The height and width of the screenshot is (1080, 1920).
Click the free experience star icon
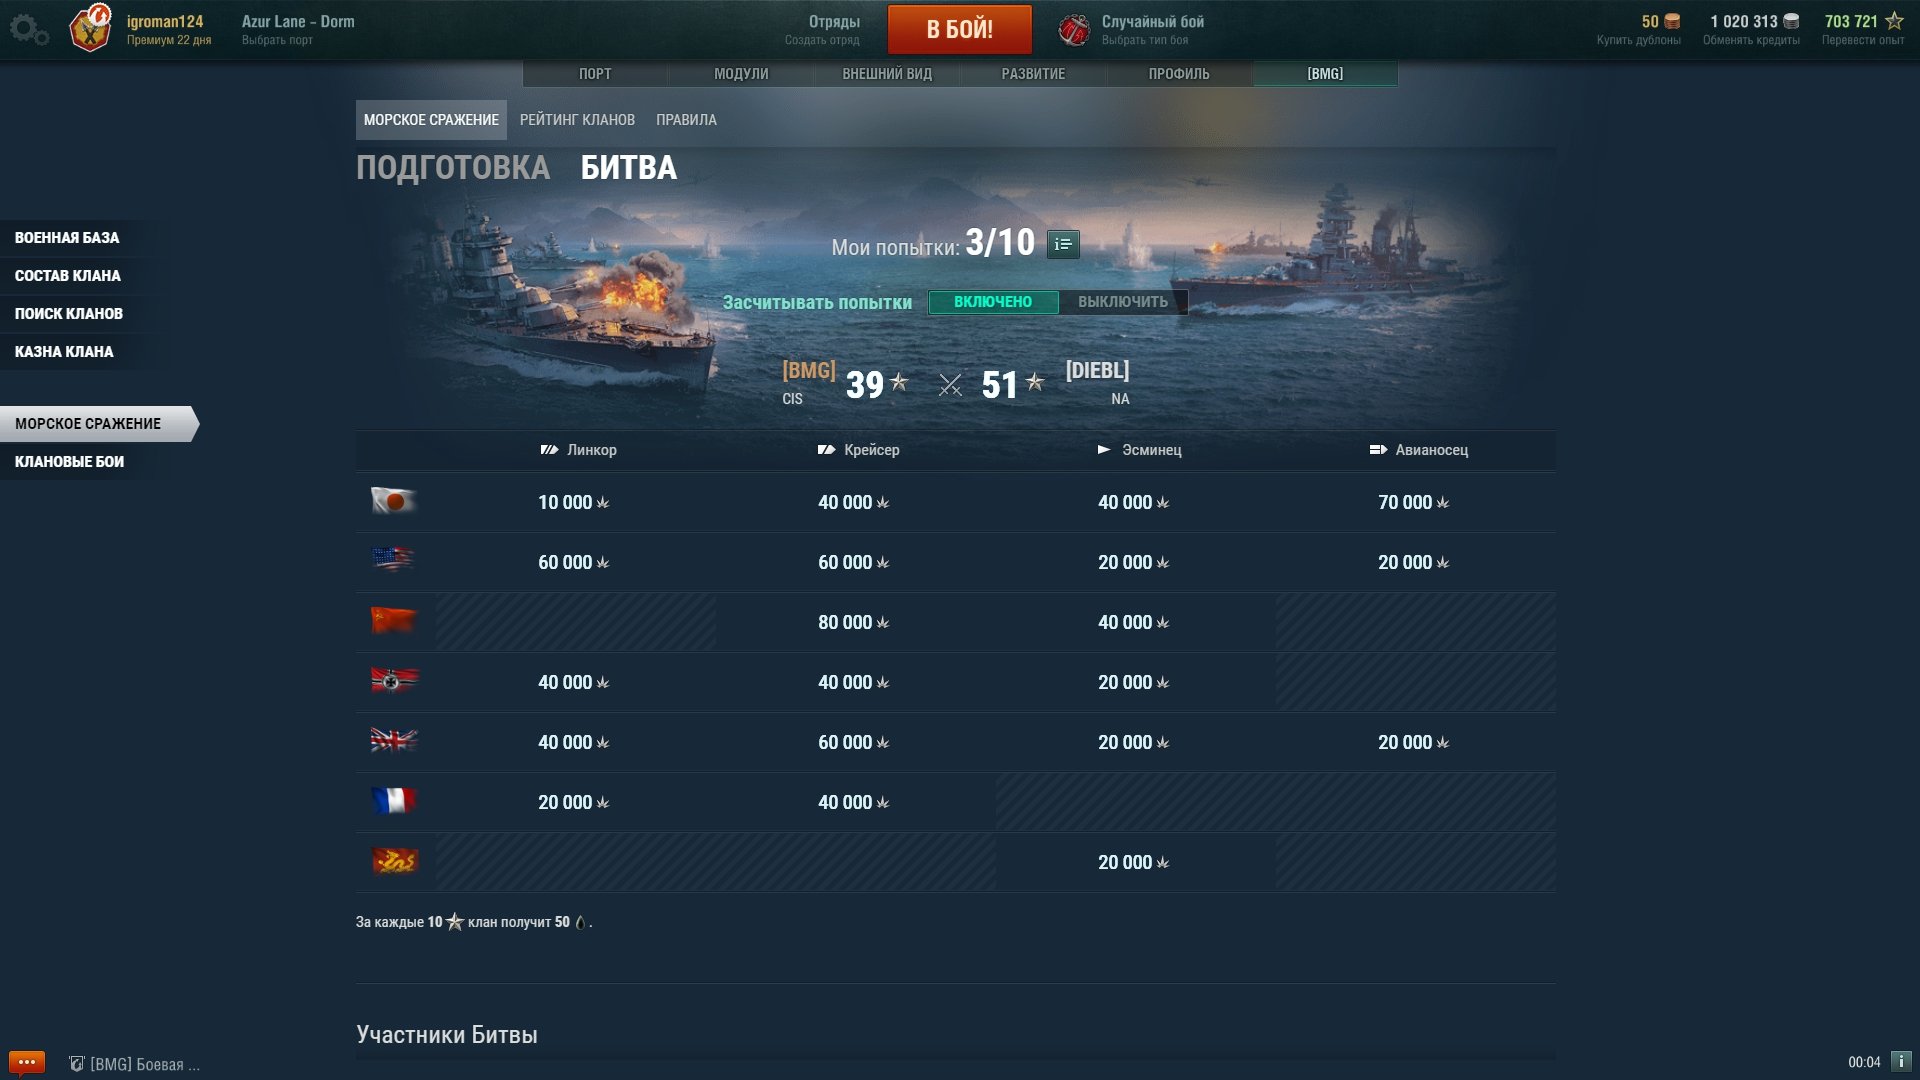[x=1894, y=21]
